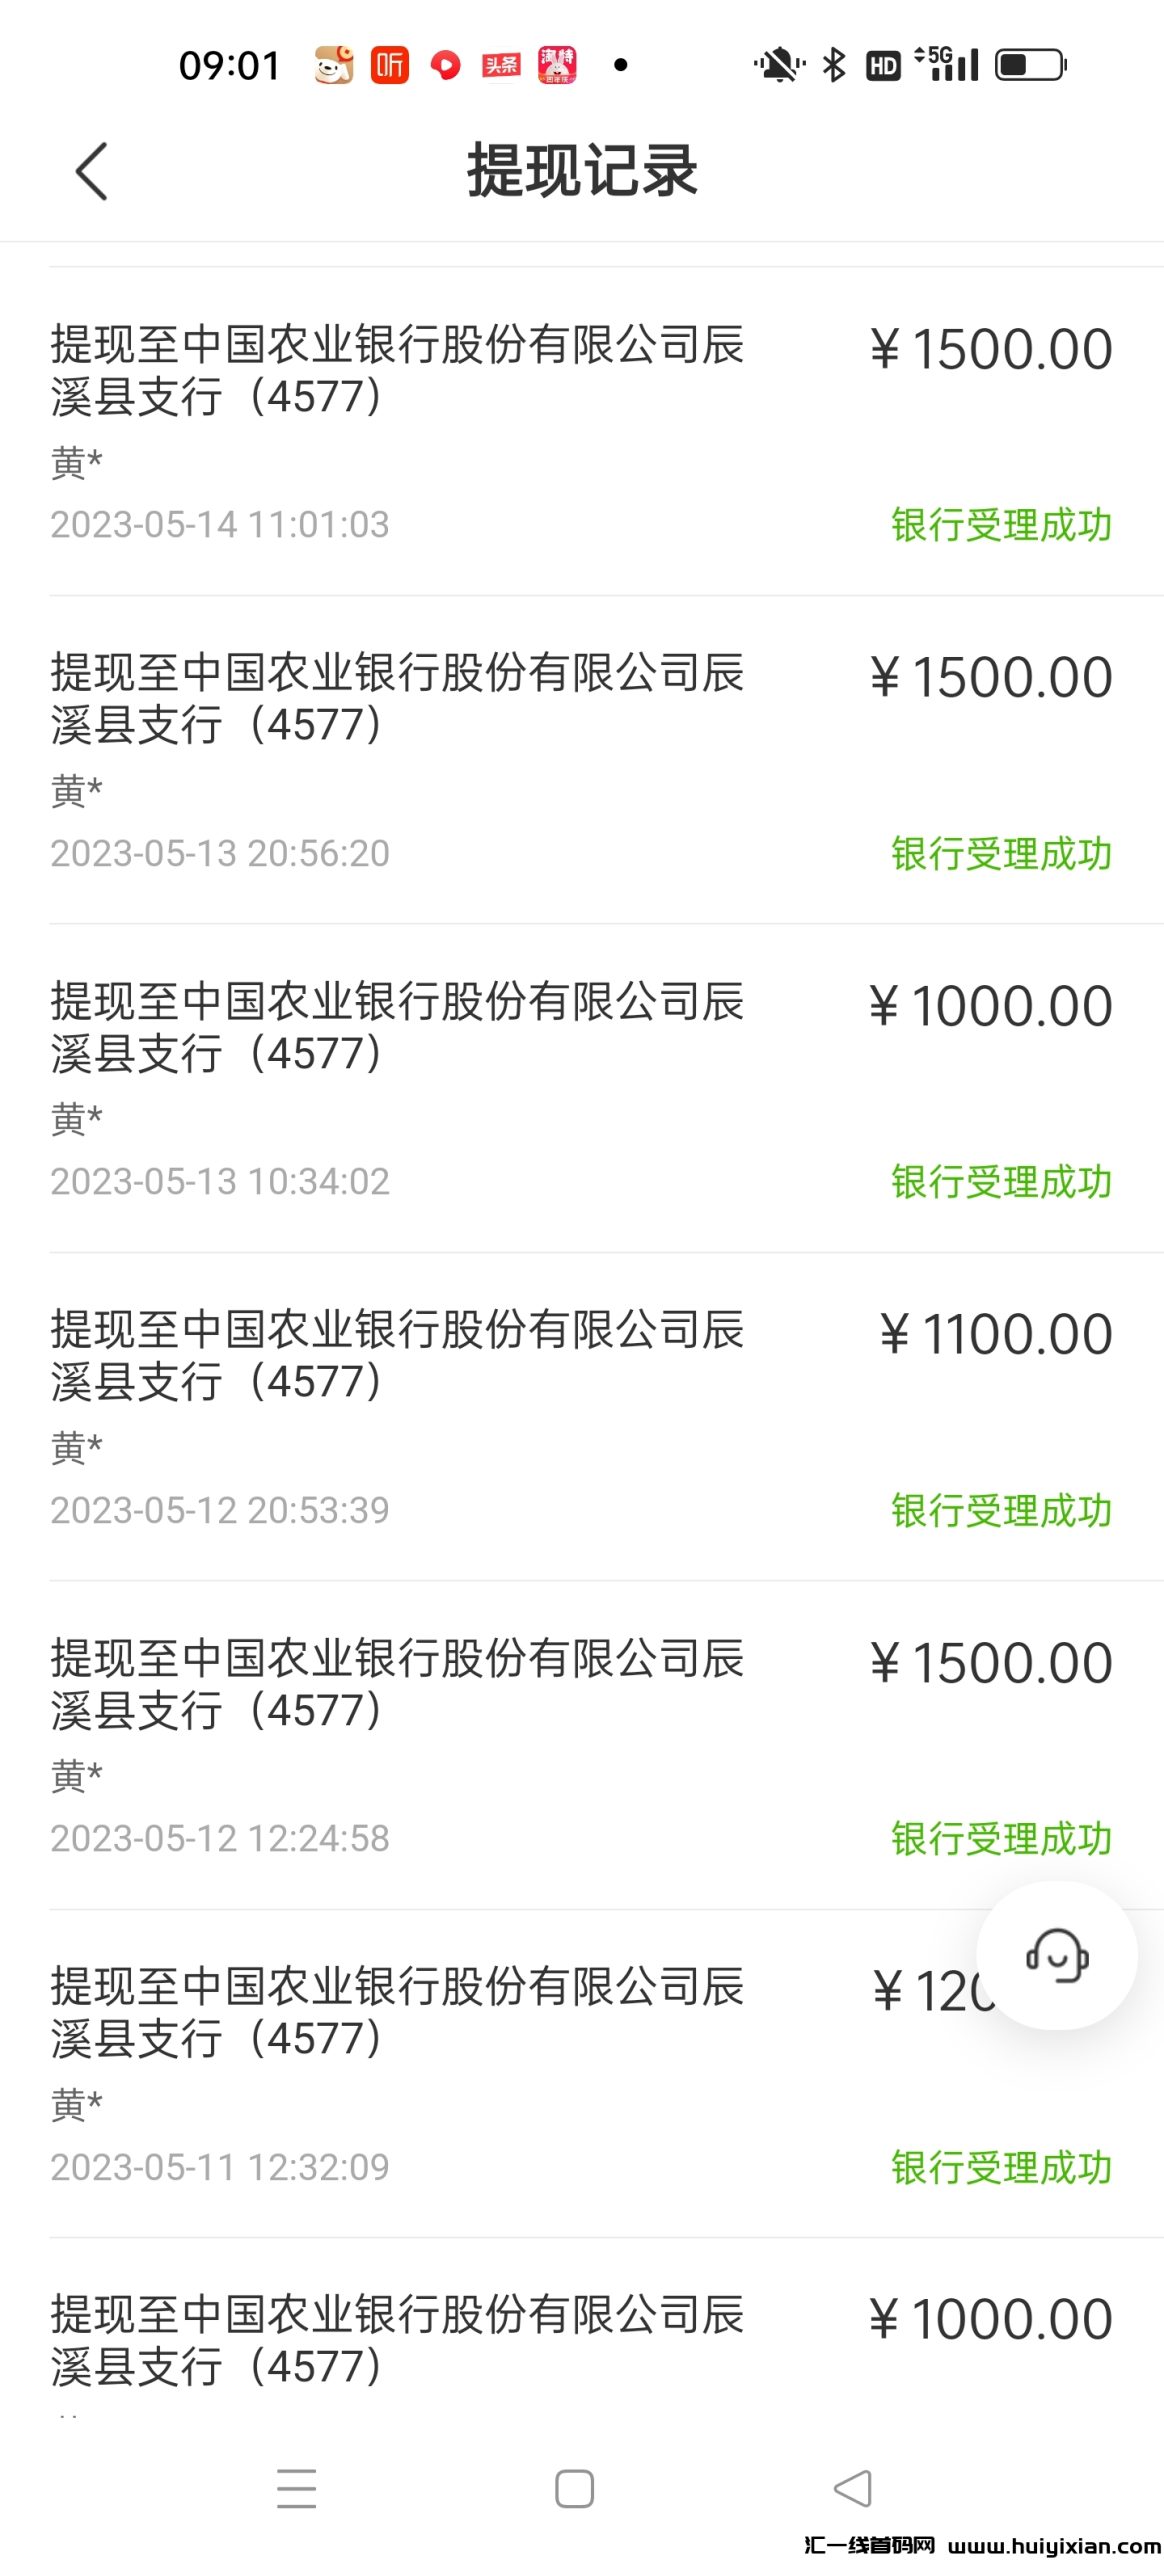Tap the Bluetooth status icon
Viewport: 1164px width, 2560px height.
833,66
